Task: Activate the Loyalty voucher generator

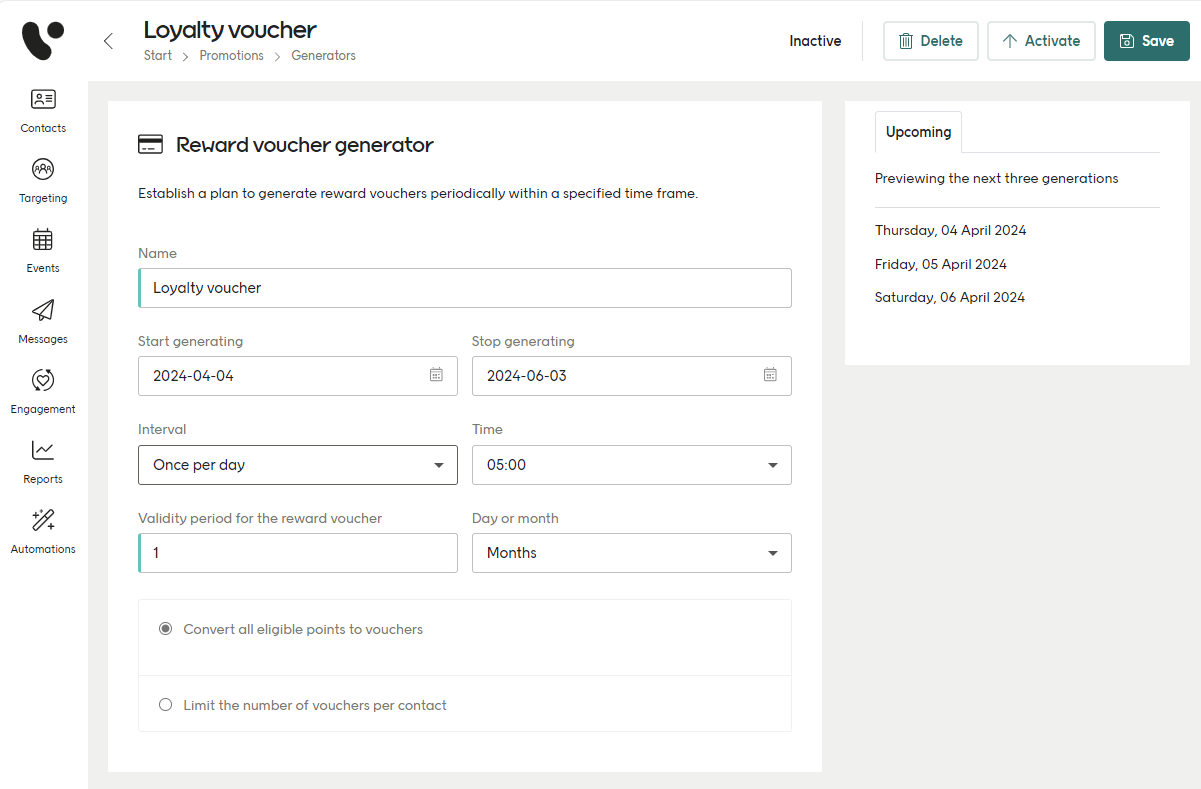Action: pos(1041,41)
